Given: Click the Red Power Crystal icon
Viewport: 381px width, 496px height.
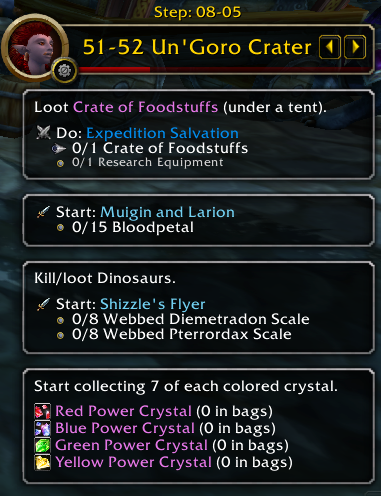Looking at the screenshot, I should click(x=43, y=411).
